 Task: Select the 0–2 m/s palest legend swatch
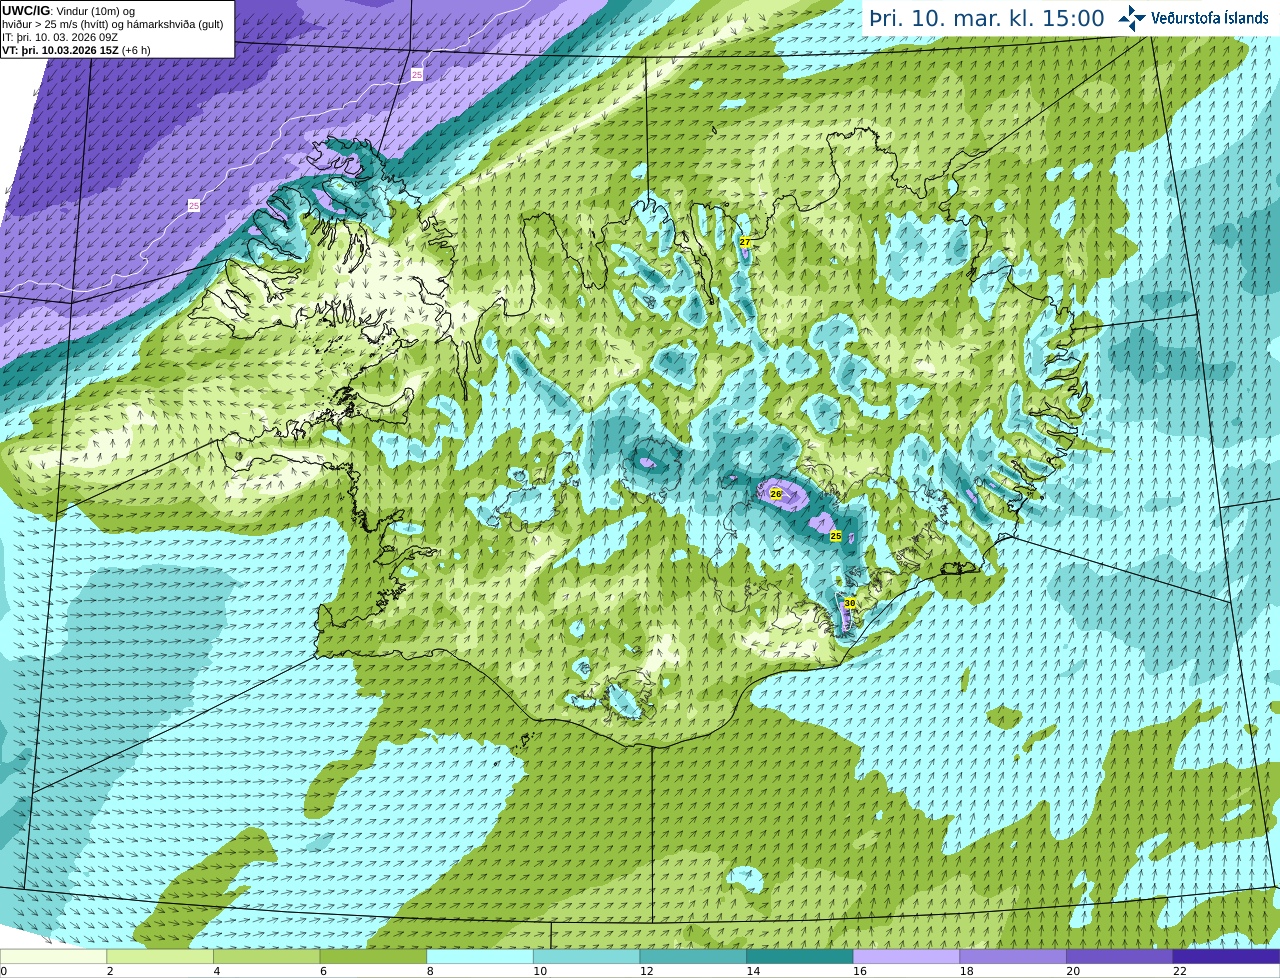tap(53, 957)
